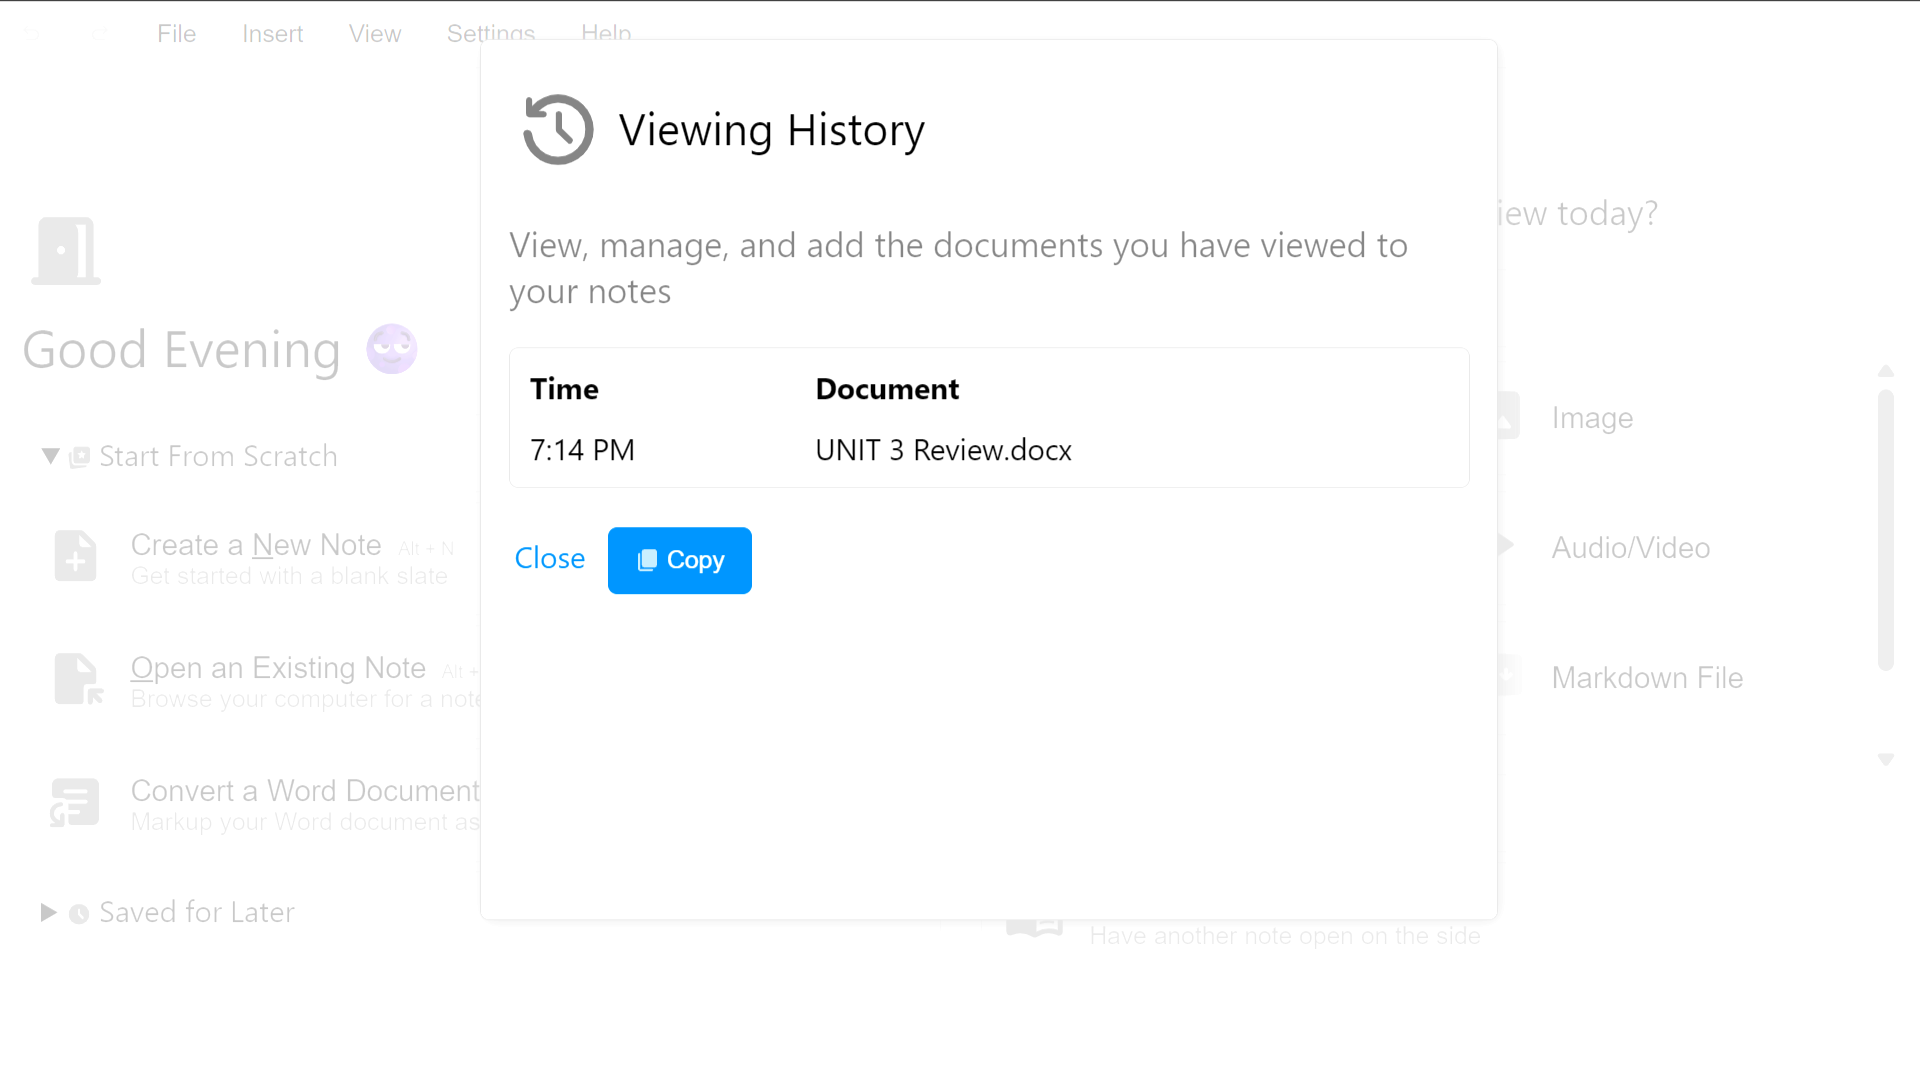Click the Create a New Note icon
The height and width of the screenshot is (1080, 1920).
click(x=75, y=556)
